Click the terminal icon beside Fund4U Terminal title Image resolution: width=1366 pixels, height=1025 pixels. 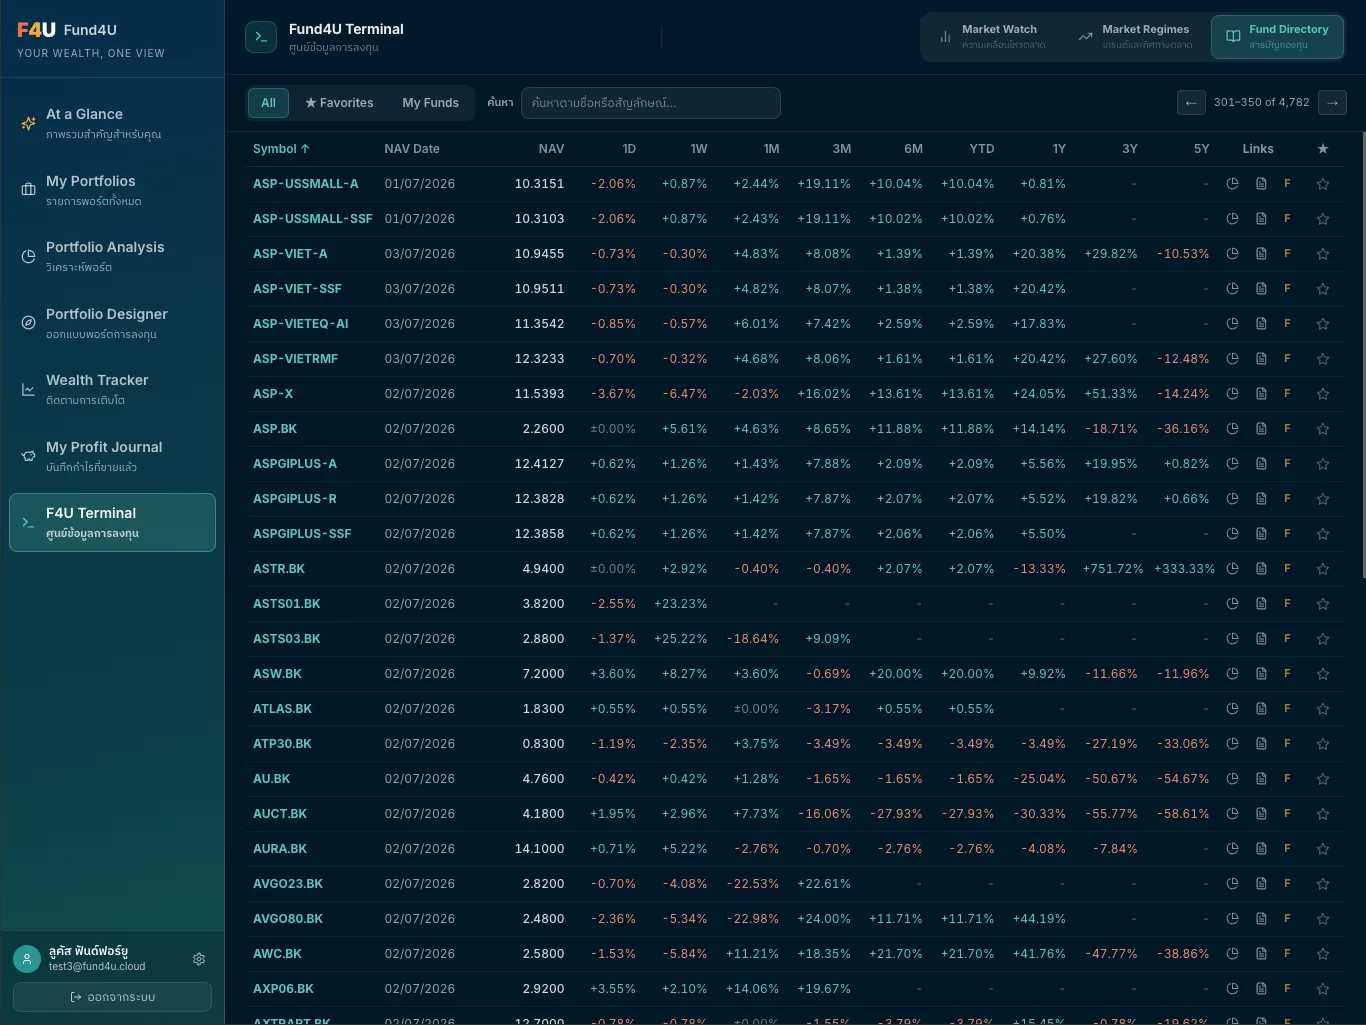pos(261,37)
